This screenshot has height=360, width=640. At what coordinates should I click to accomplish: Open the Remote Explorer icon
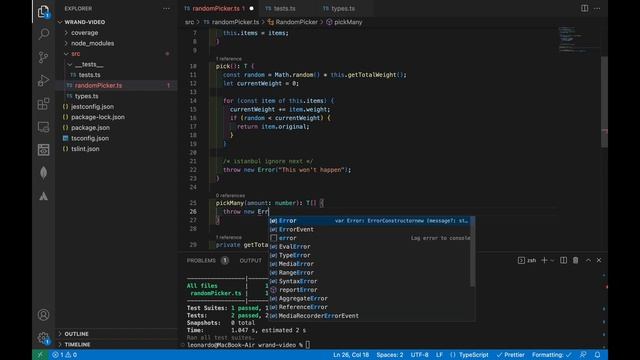pyautogui.click(x=43, y=127)
